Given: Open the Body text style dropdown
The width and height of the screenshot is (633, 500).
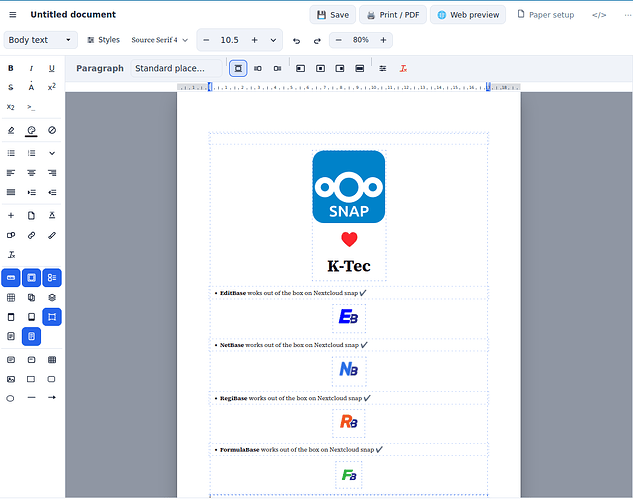Looking at the screenshot, I should pos(40,40).
